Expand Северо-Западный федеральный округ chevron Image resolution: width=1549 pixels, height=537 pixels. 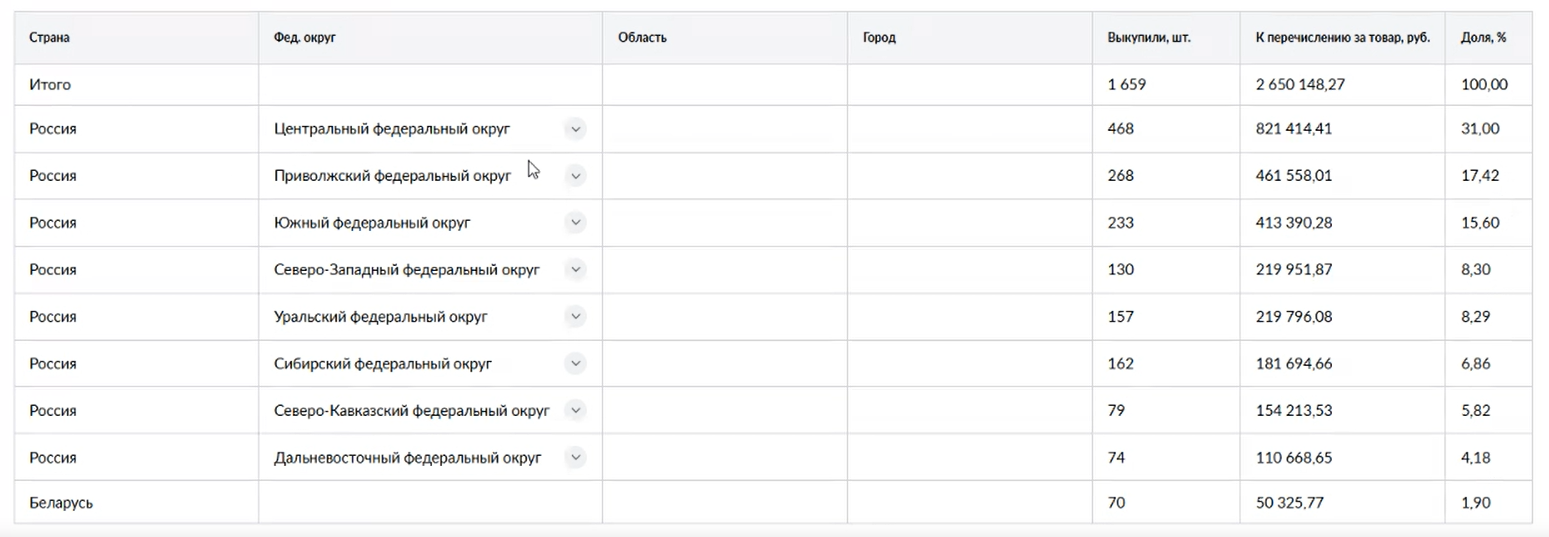(x=575, y=270)
